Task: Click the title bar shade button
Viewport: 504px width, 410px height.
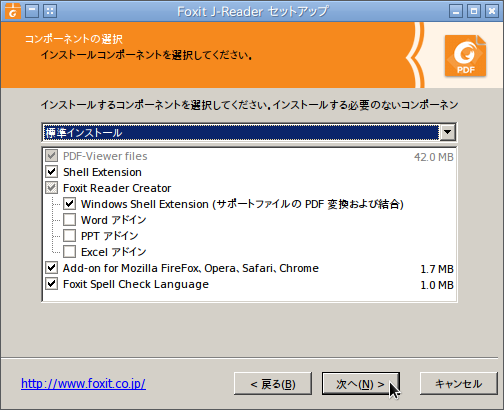Action: coord(32,11)
